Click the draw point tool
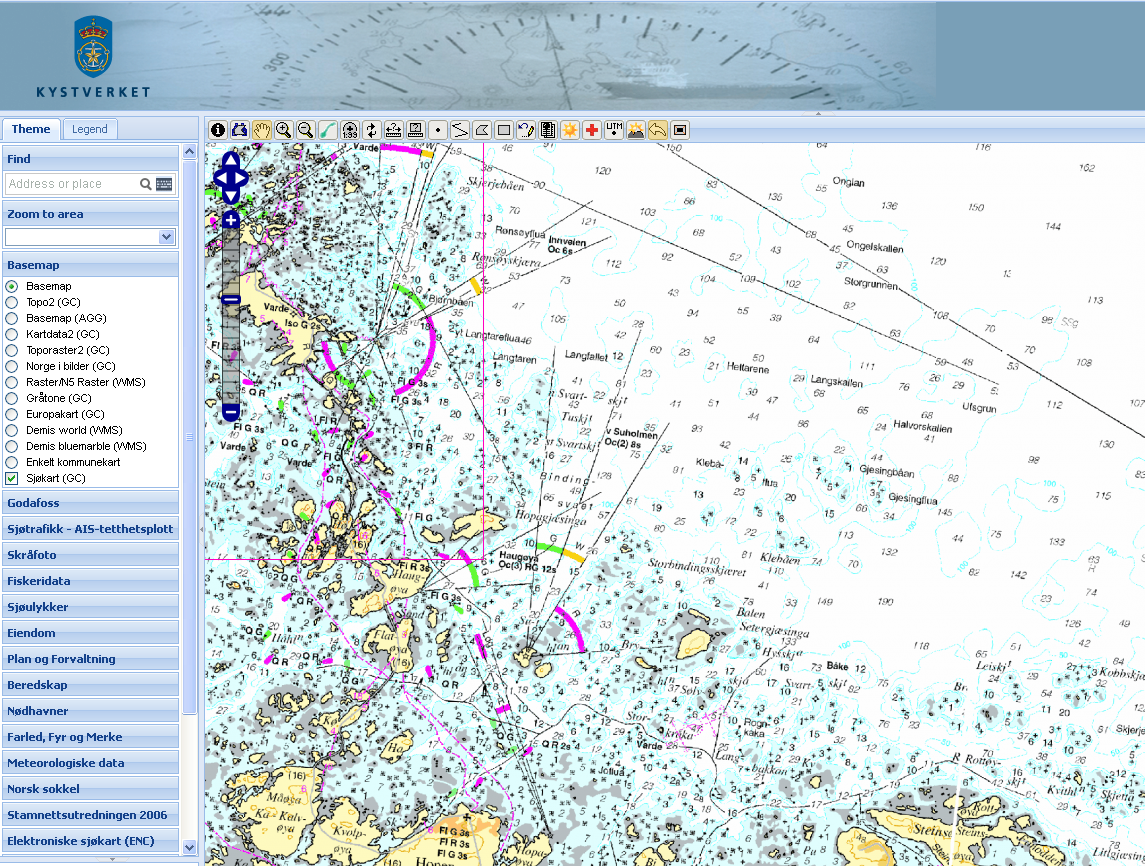Viewport: 1145px width, 866px height. 437,130
